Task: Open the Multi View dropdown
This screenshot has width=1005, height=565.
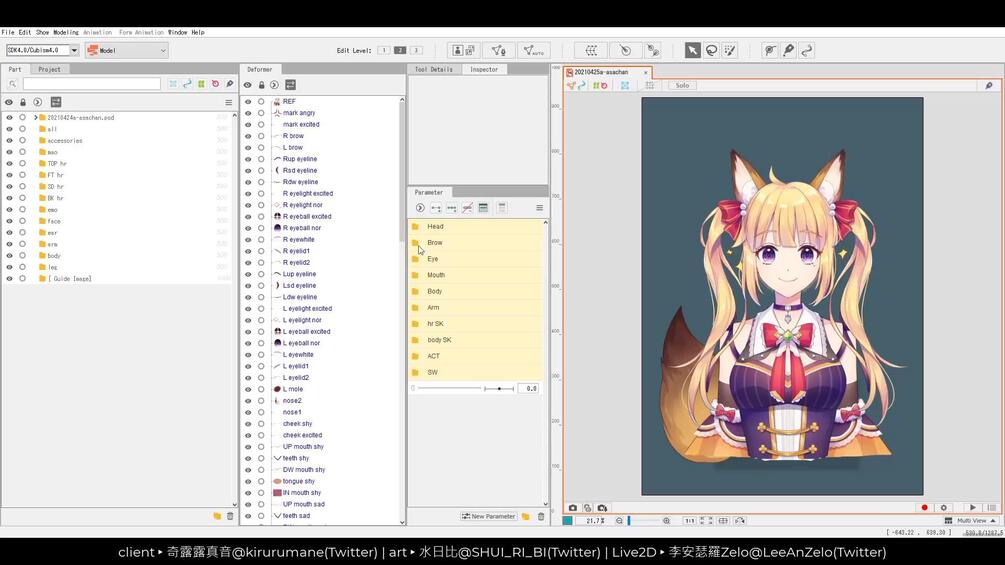Action: tap(971, 521)
